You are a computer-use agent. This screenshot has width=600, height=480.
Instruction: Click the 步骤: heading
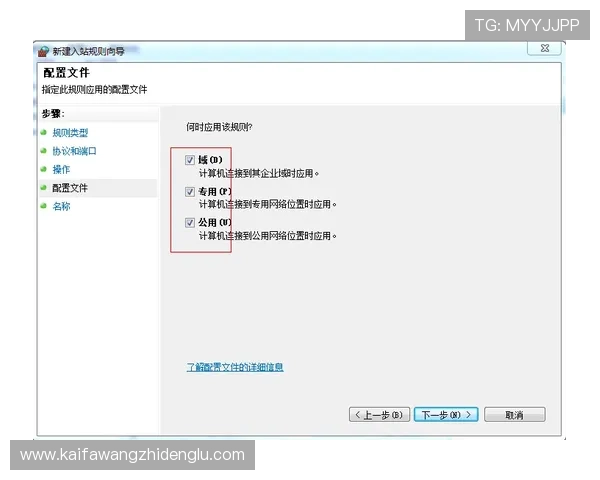53,114
